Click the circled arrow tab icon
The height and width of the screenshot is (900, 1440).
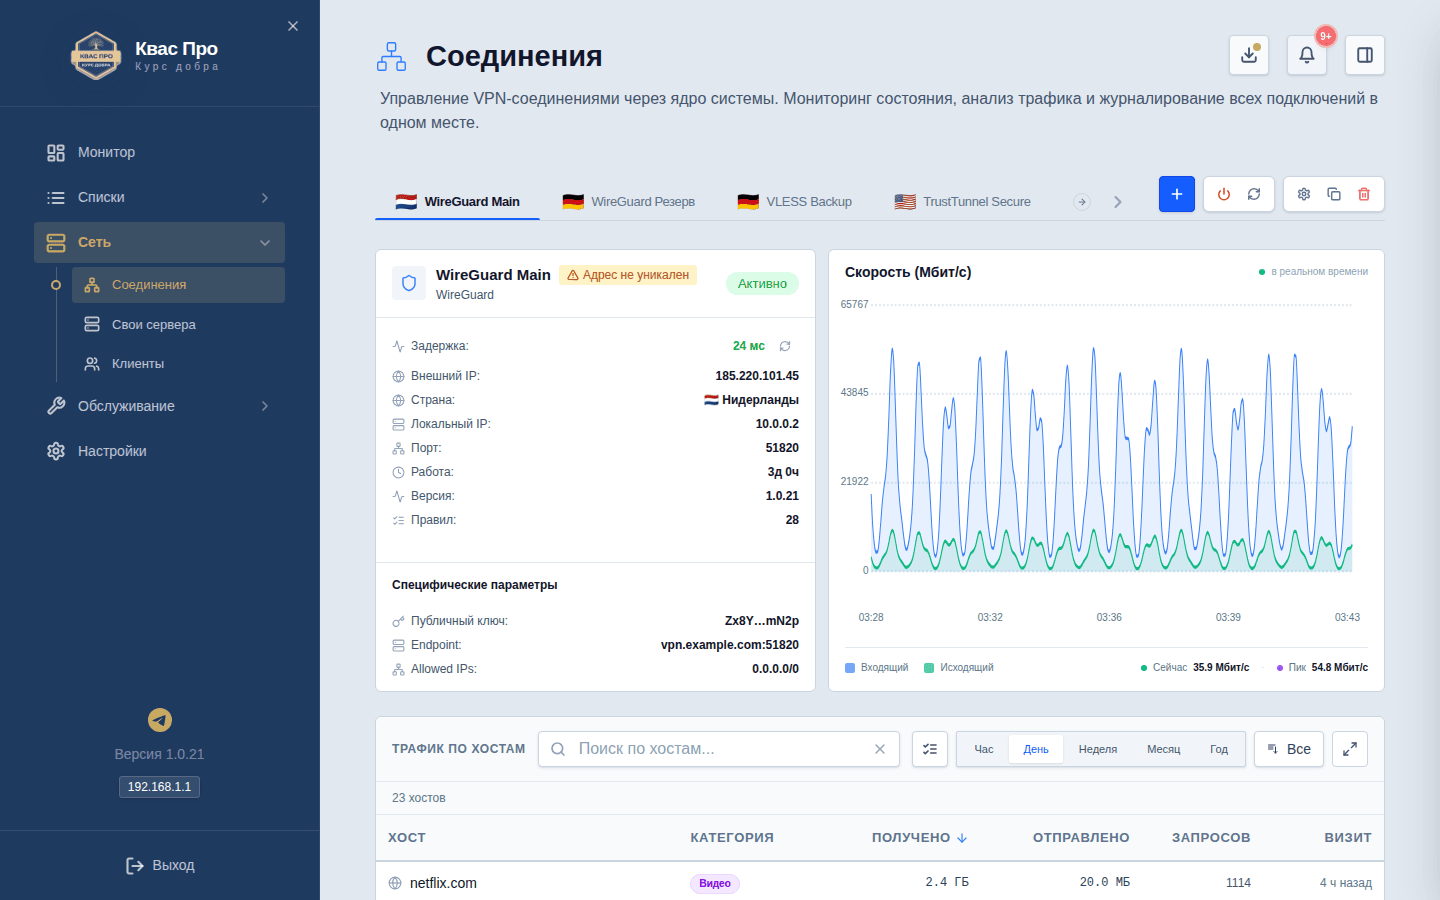click(1082, 202)
